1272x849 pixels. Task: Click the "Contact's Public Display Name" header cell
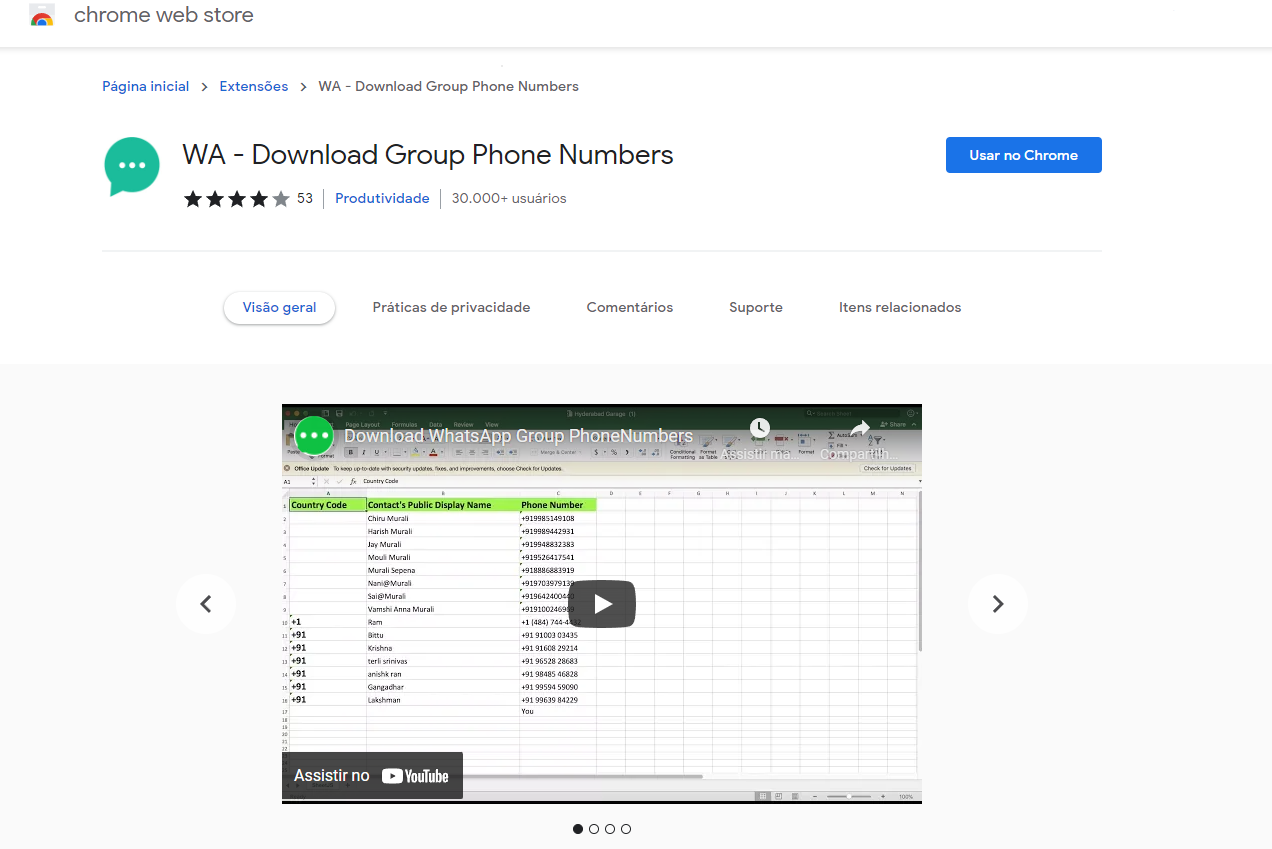pos(443,505)
